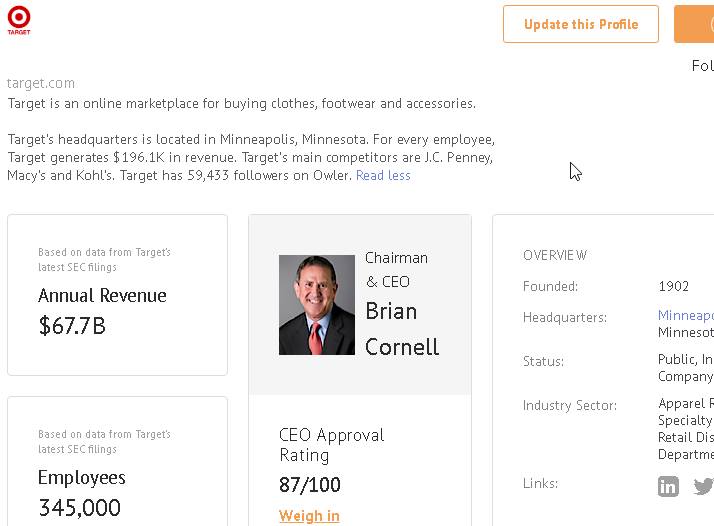This screenshot has width=714, height=526.
Task: Open Target's LinkedIn page icon
Action: click(x=668, y=487)
